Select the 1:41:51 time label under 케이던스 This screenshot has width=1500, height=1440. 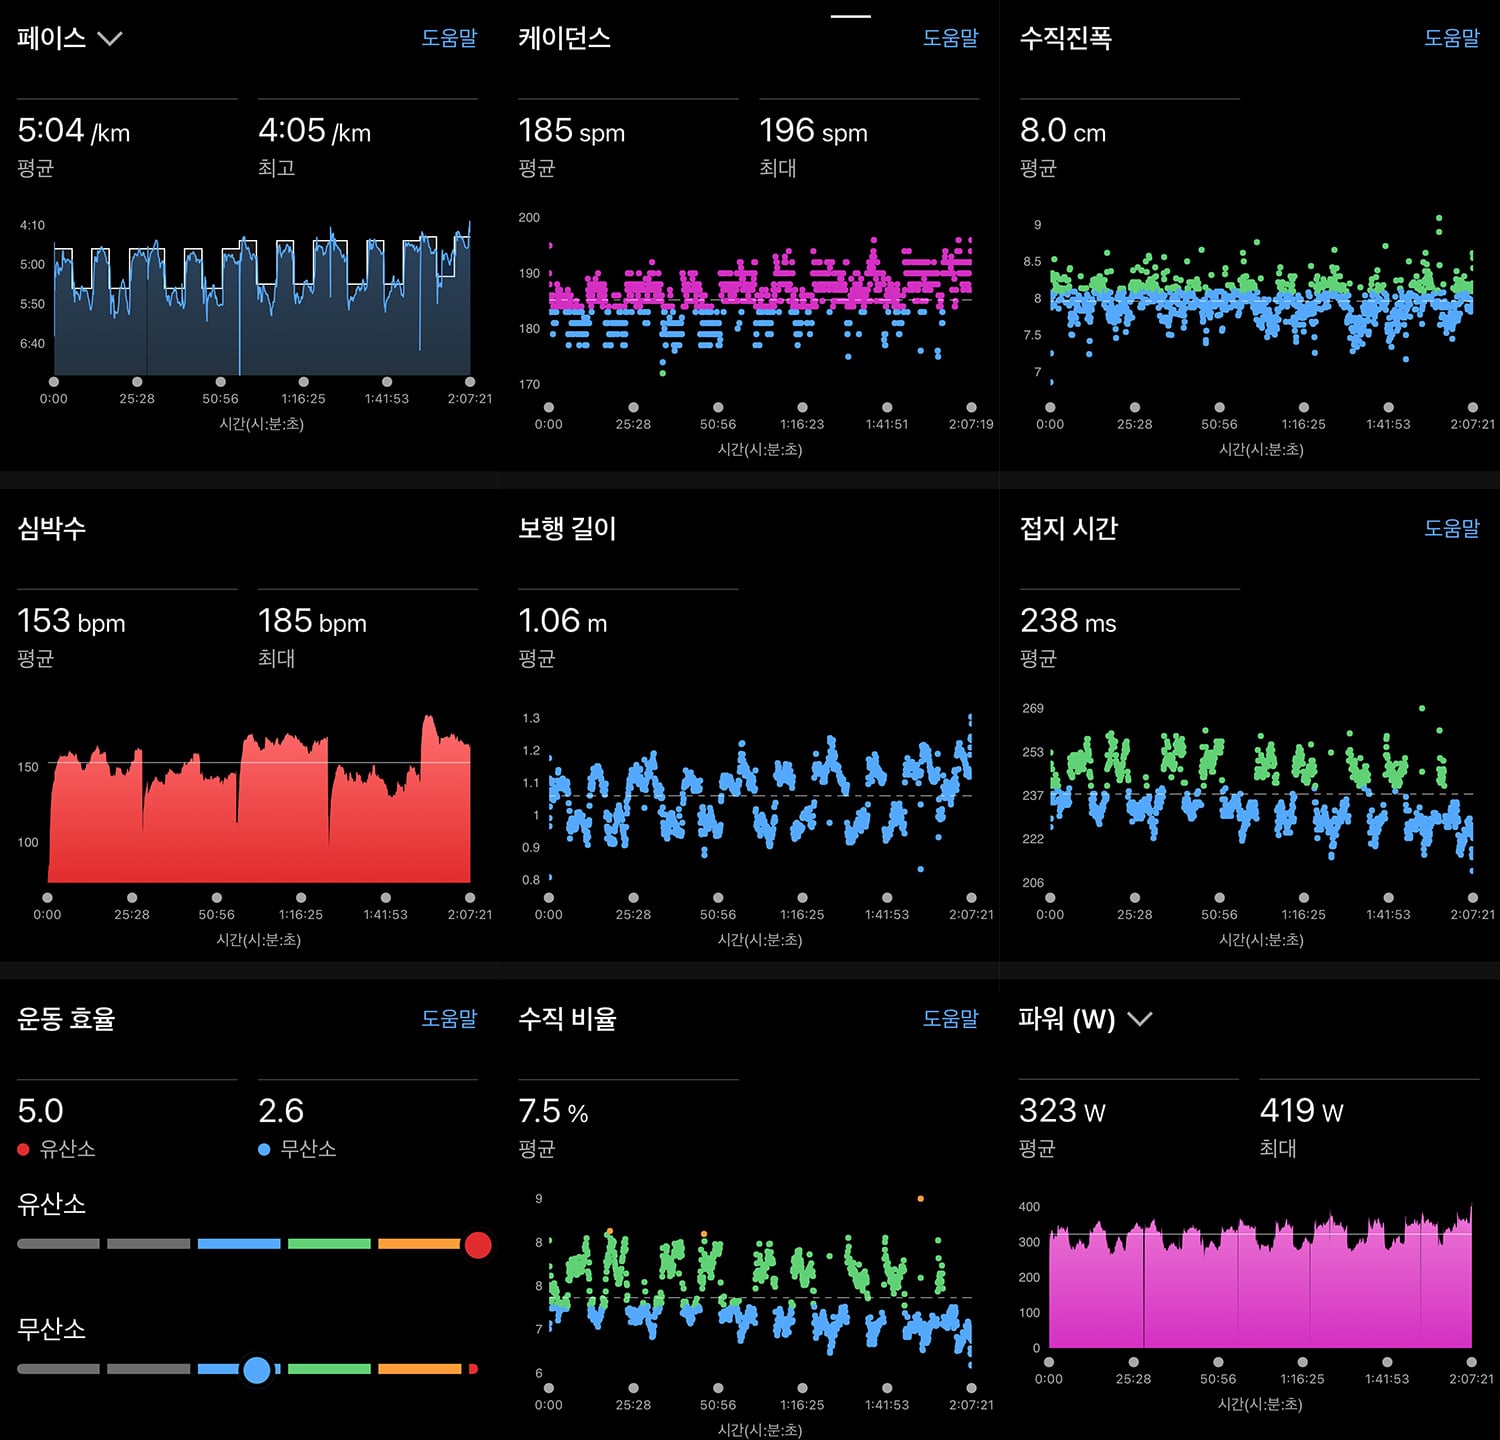pyautogui.click(x=887, y=424)
